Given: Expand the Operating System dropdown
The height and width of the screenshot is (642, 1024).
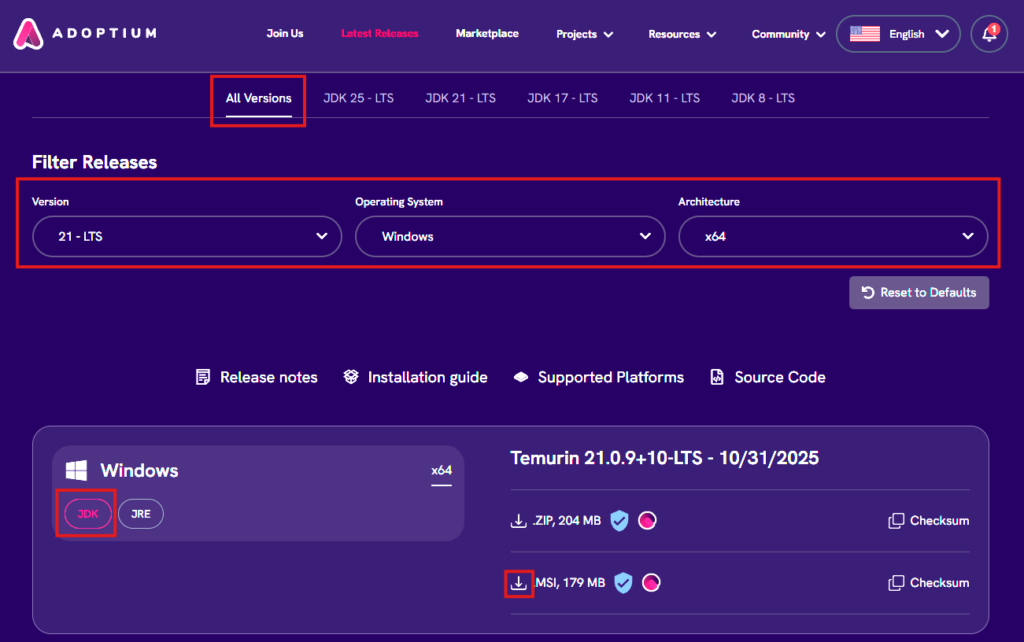Looking at the screenshot, I should [510, 237].
